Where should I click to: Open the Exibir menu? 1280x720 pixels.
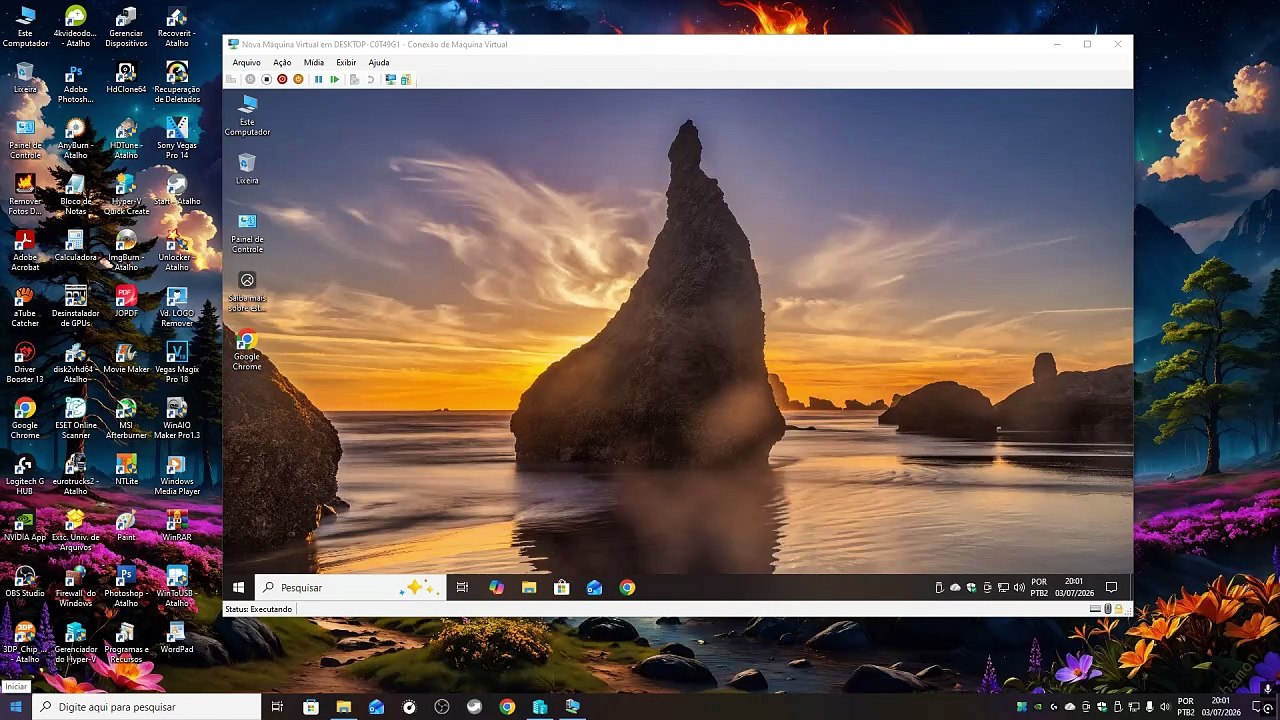[346, 62]
